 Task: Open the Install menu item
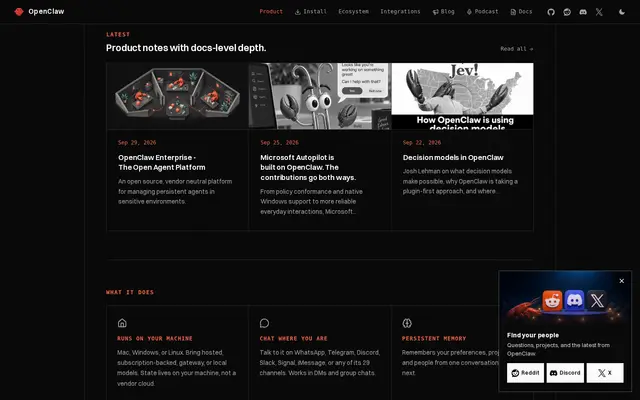click(311, 11)
